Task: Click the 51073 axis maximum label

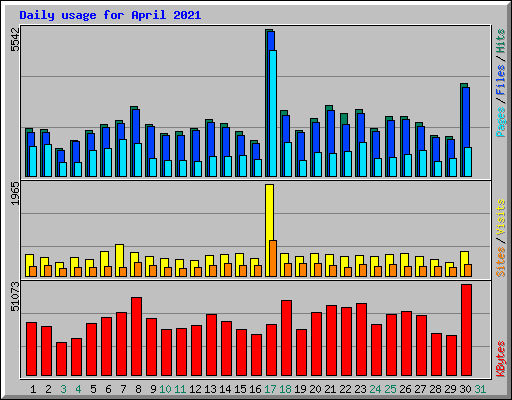Action: click(15, 296)
